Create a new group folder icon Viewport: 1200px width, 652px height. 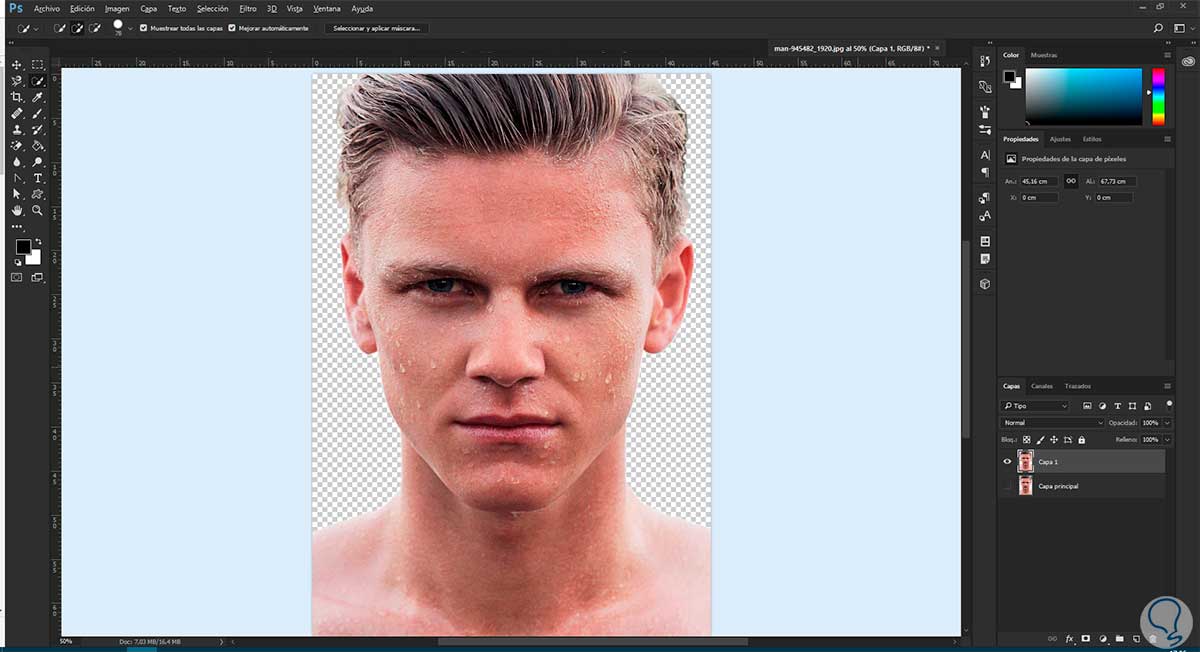(1120, 638)
